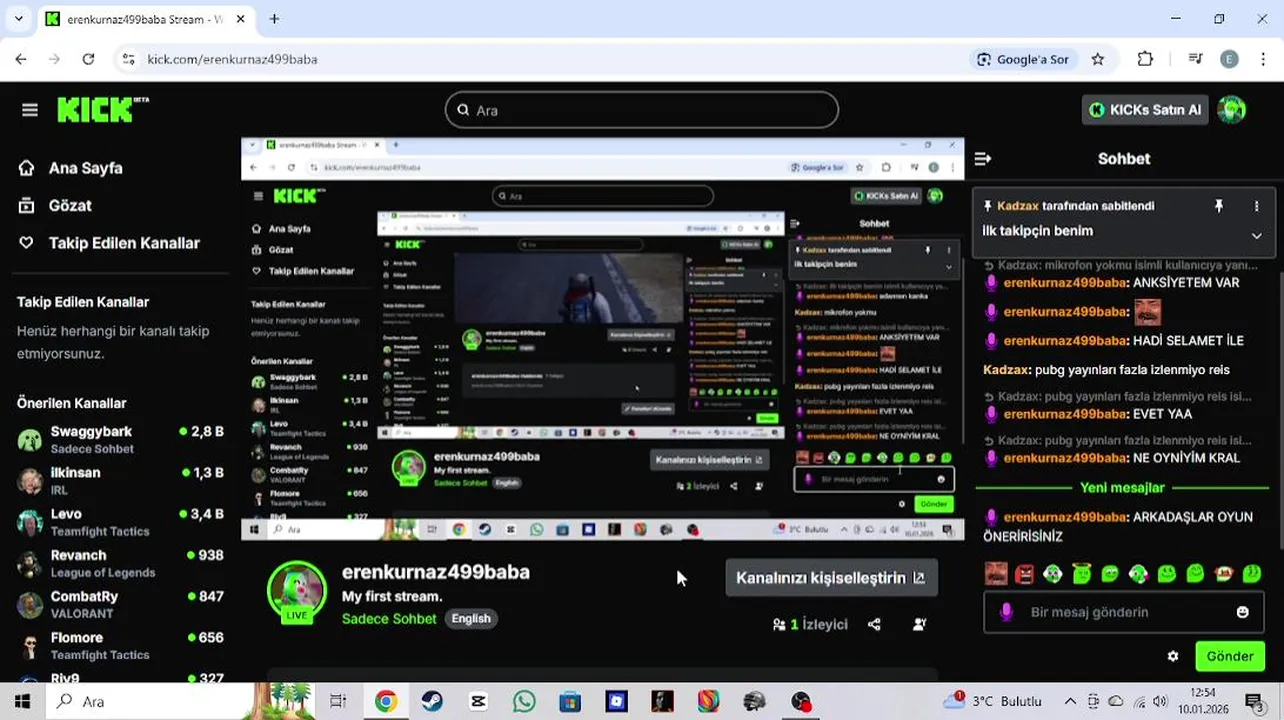Collapse the Sohbet chat panel
This screenshot has height=720, width=1284.
tap(983, 158)
